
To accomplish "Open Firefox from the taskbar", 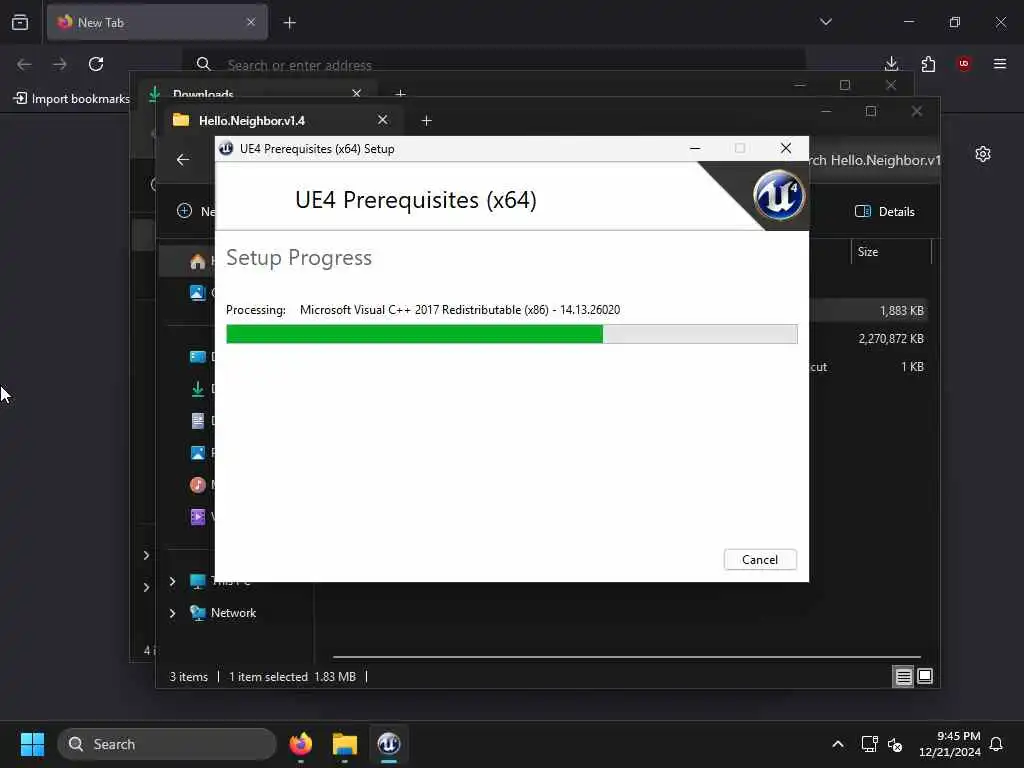I will pyautogui.click(x=301, y=744).
